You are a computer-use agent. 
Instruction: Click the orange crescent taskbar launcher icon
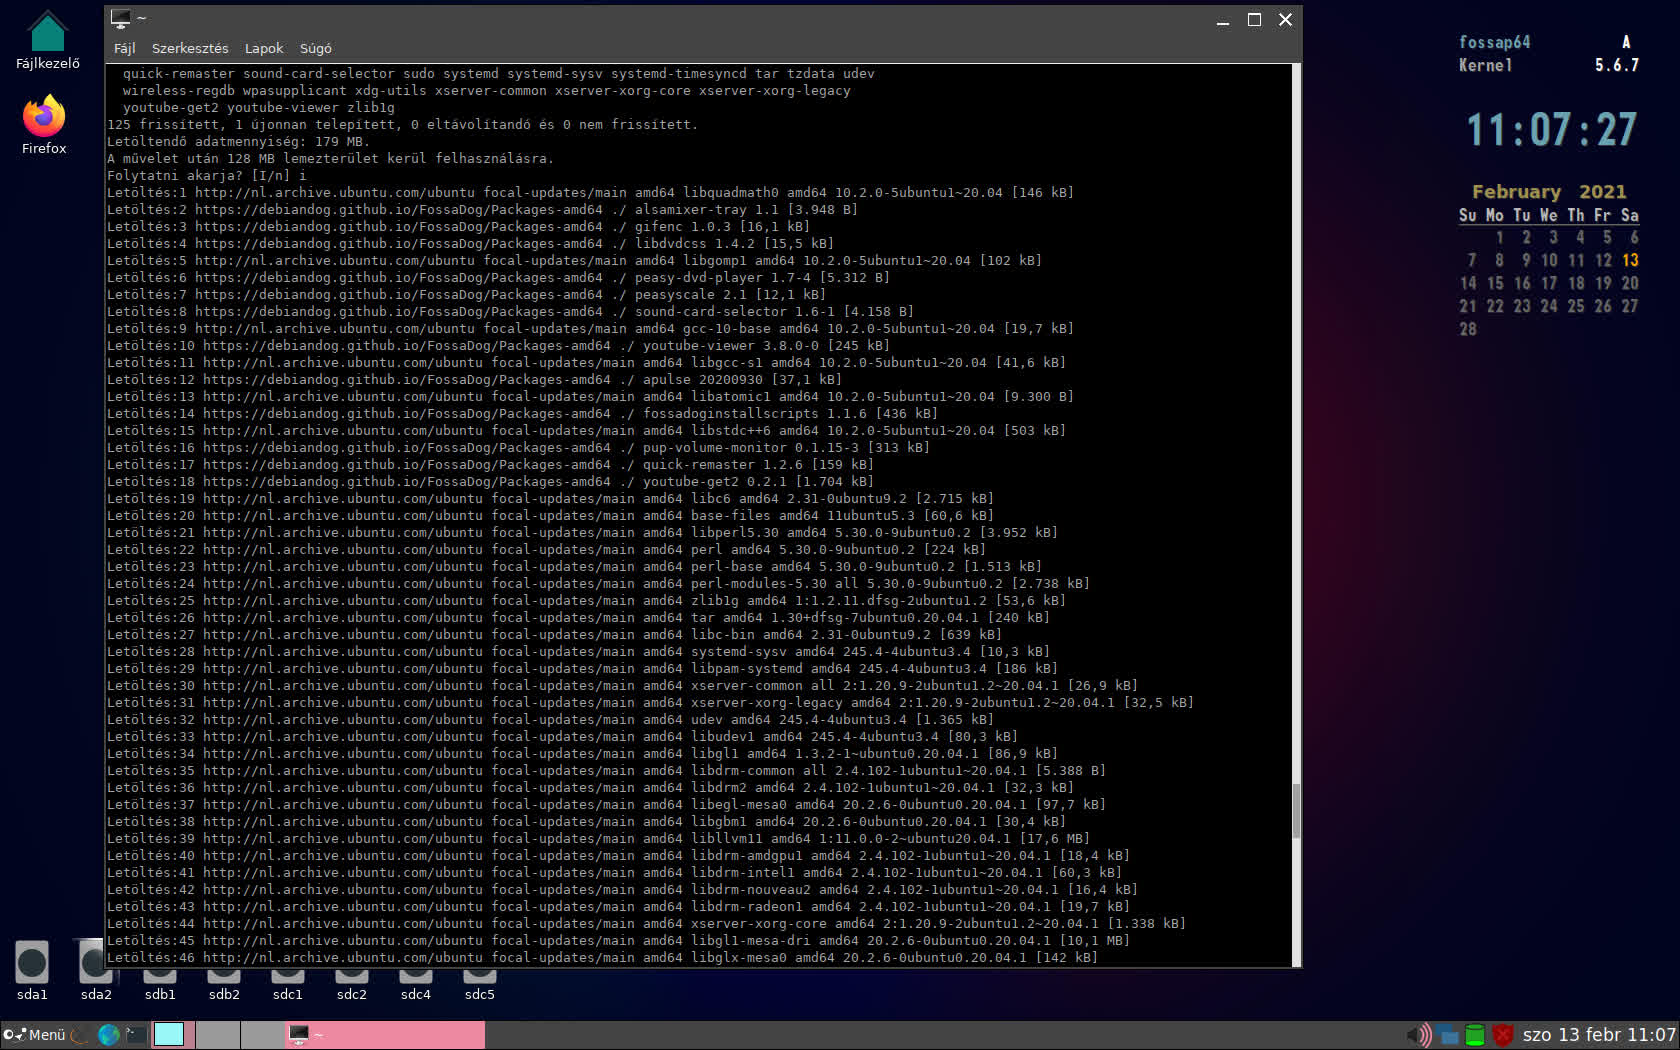(80, 1035)
